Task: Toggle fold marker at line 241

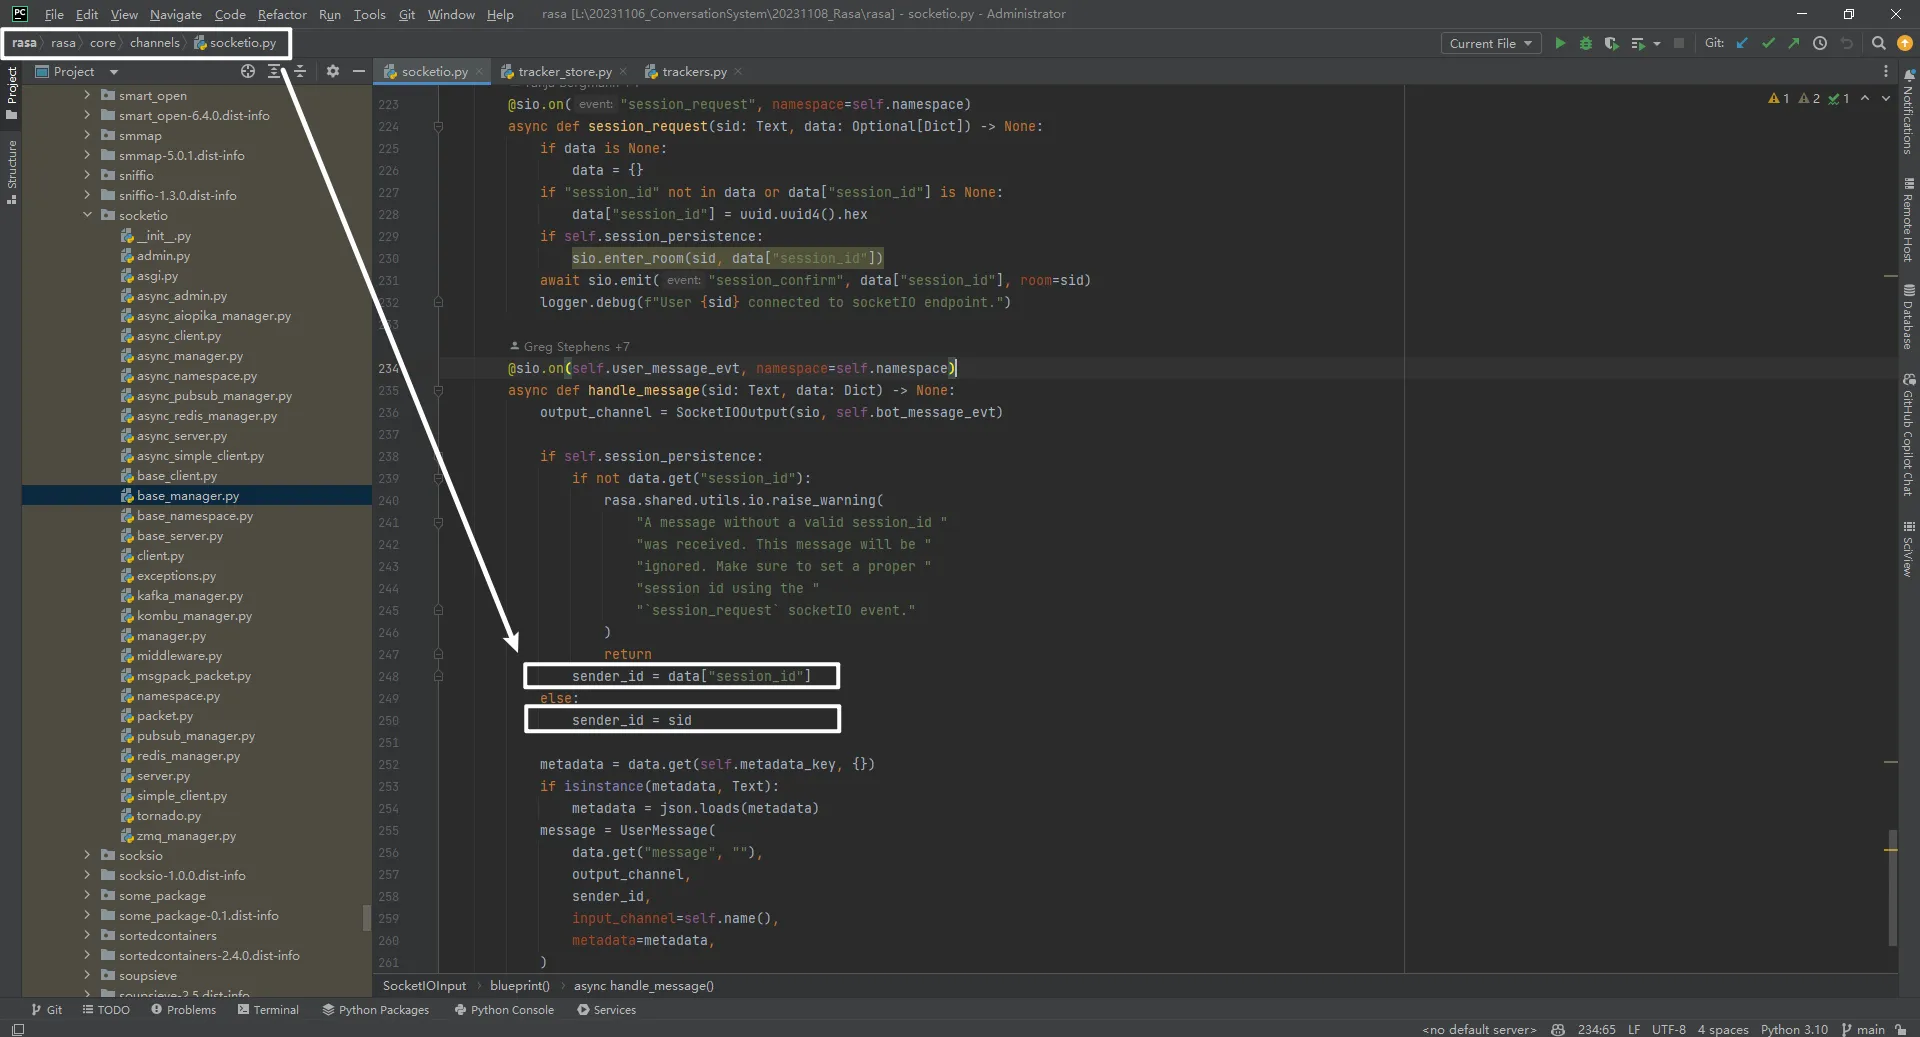Action: point(438,522)
